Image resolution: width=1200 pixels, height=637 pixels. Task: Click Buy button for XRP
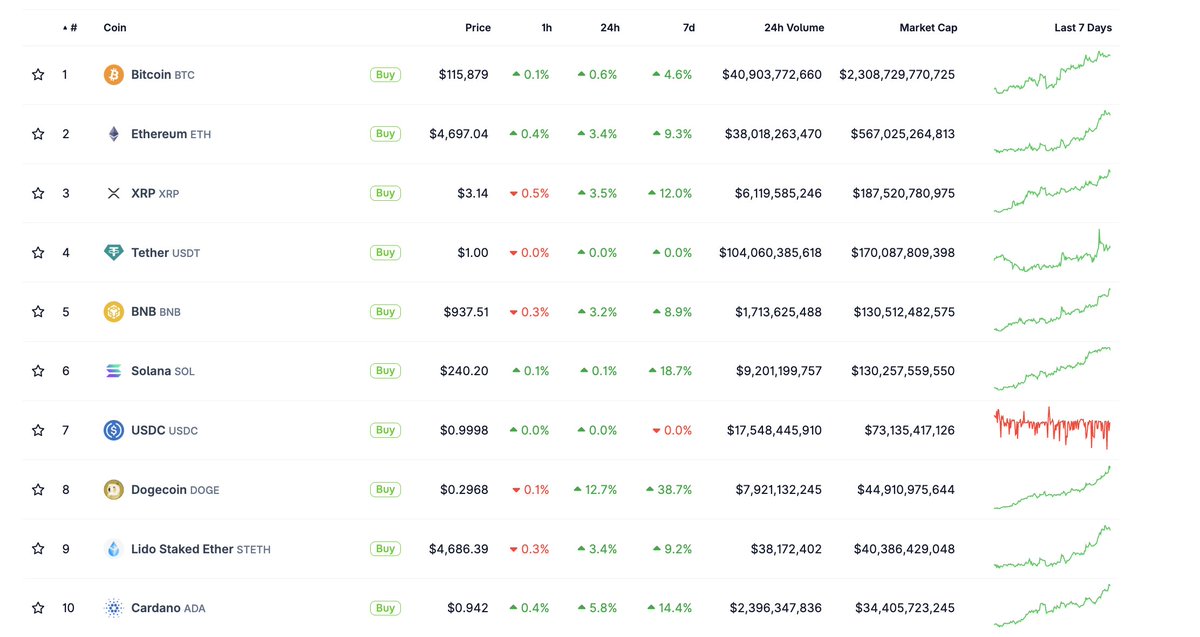click(x=385, y=193)
